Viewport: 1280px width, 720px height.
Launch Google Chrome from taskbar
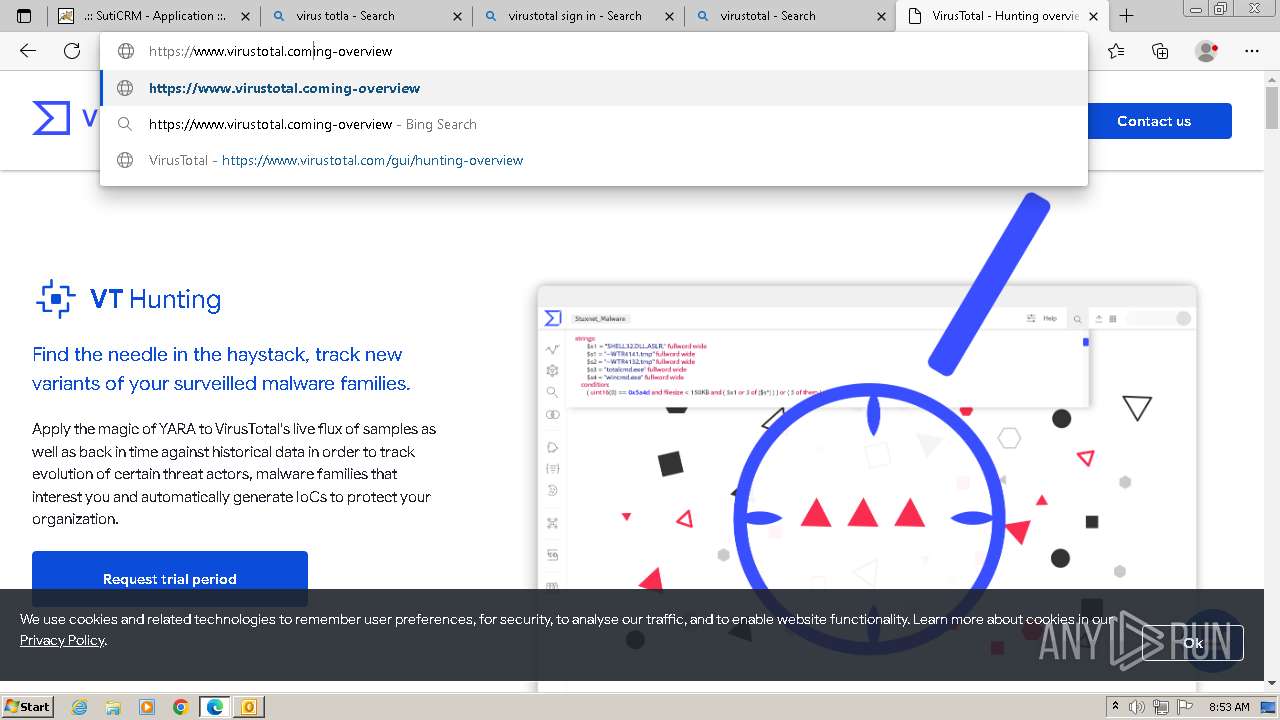coord(181,707)
